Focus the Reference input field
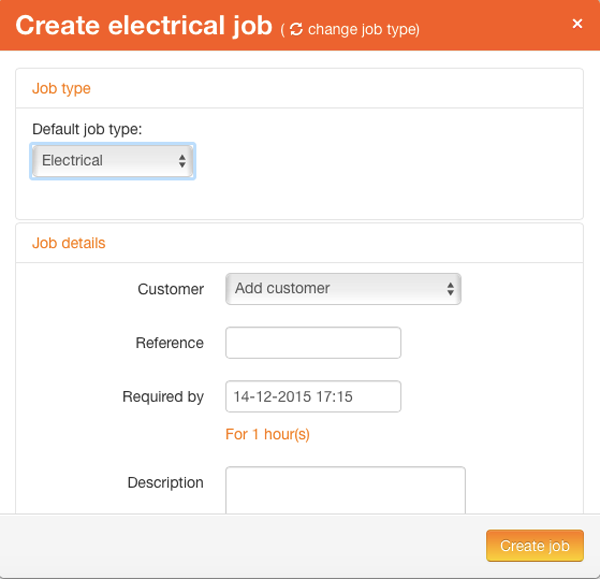The width and height of the screenshot is (600, 579). (x=313, y=343)
